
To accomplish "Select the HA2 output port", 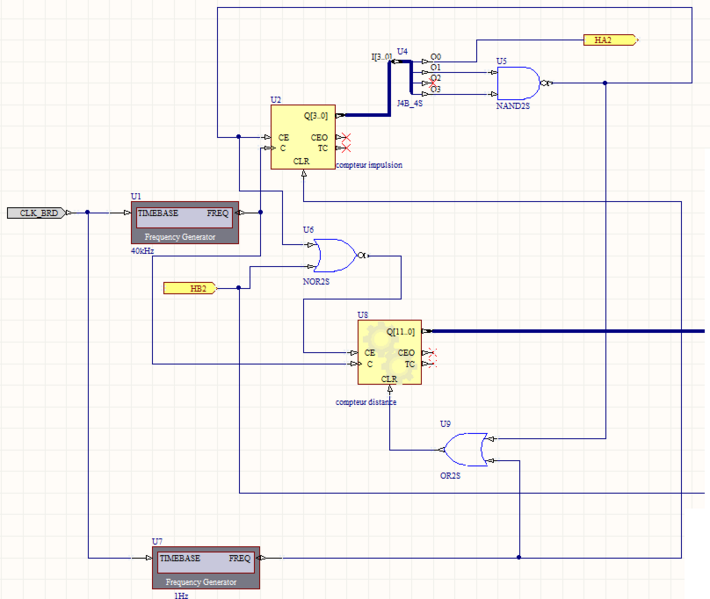I will pyautogui.click(x=608, y=40).
